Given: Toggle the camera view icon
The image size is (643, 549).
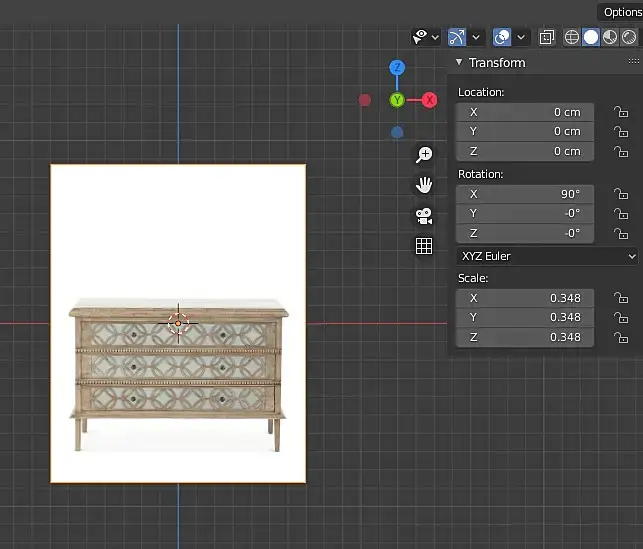Looking at the screenshot, I should click(x=424, y=215).
